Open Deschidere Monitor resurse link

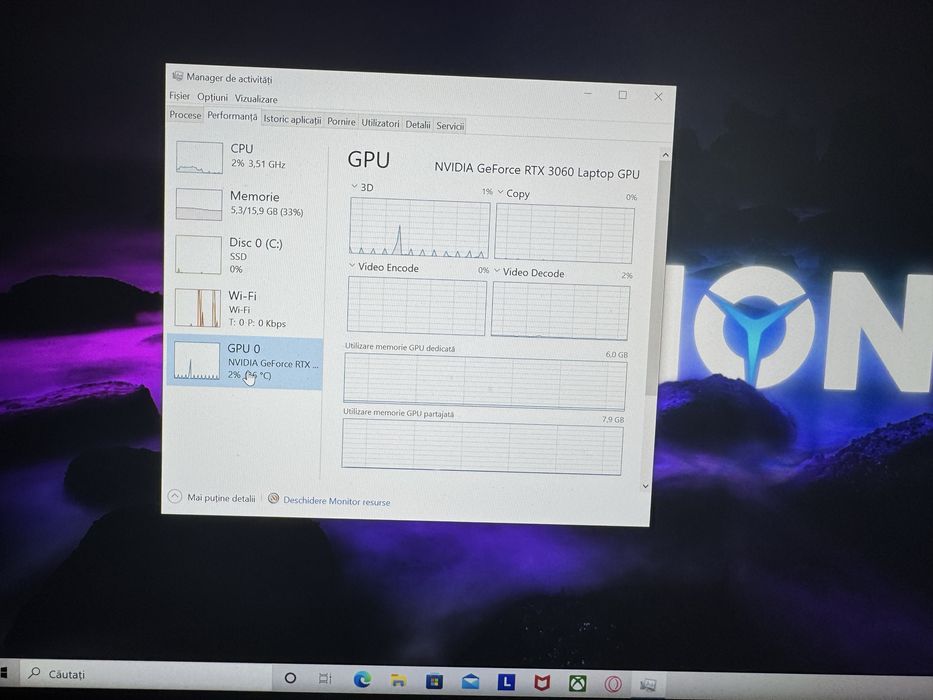pos(337,501)
